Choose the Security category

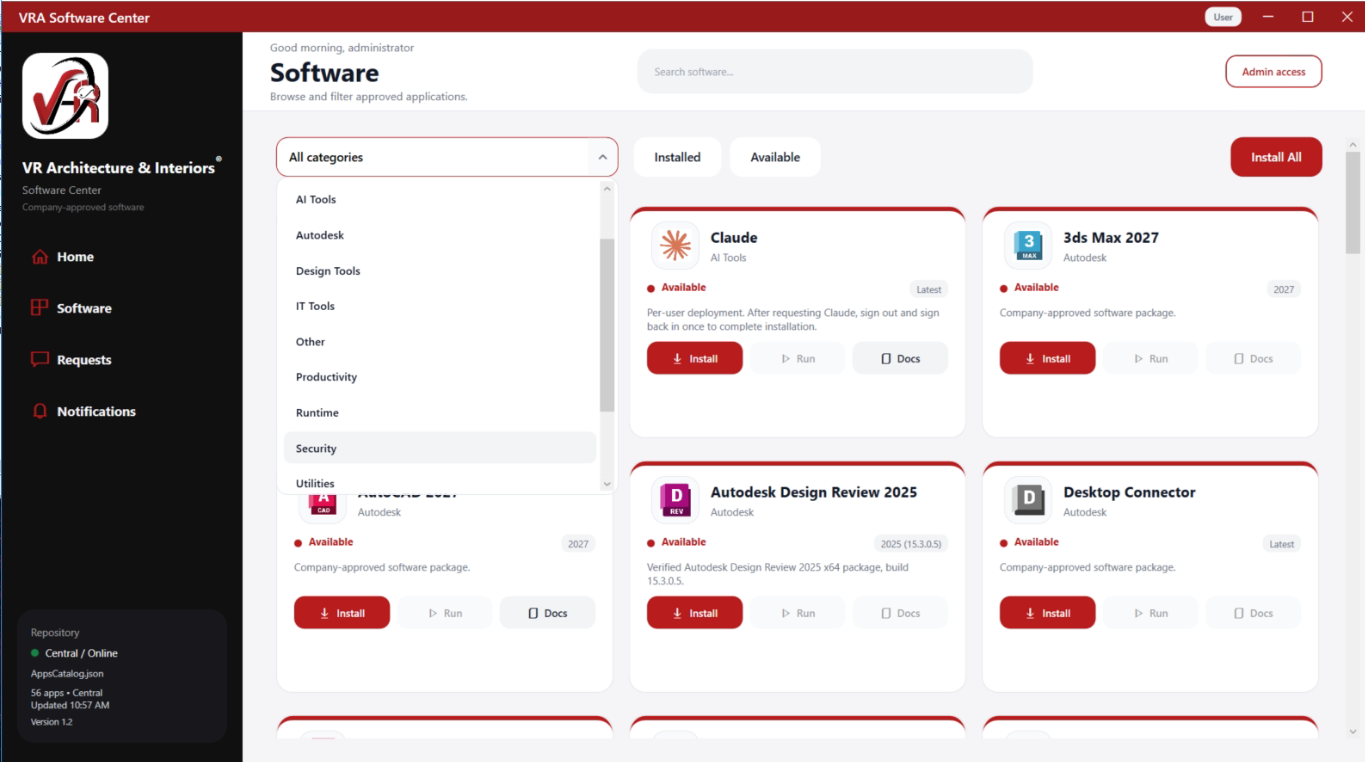(x=440, y=449)
